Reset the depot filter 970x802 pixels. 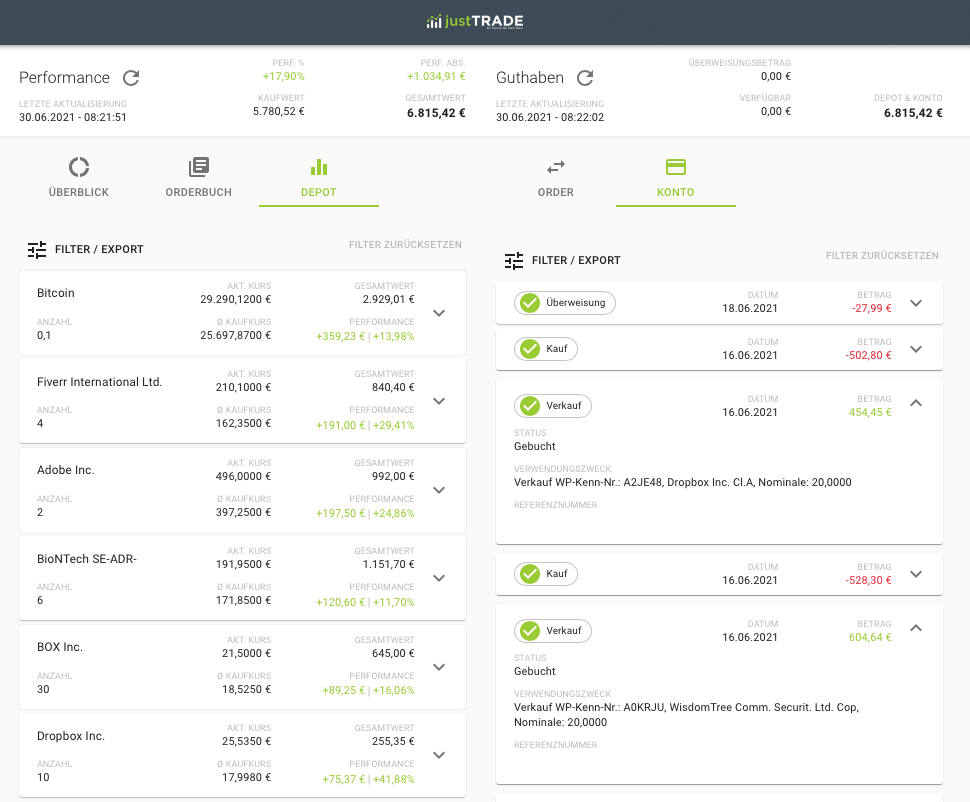click(405, 245)
